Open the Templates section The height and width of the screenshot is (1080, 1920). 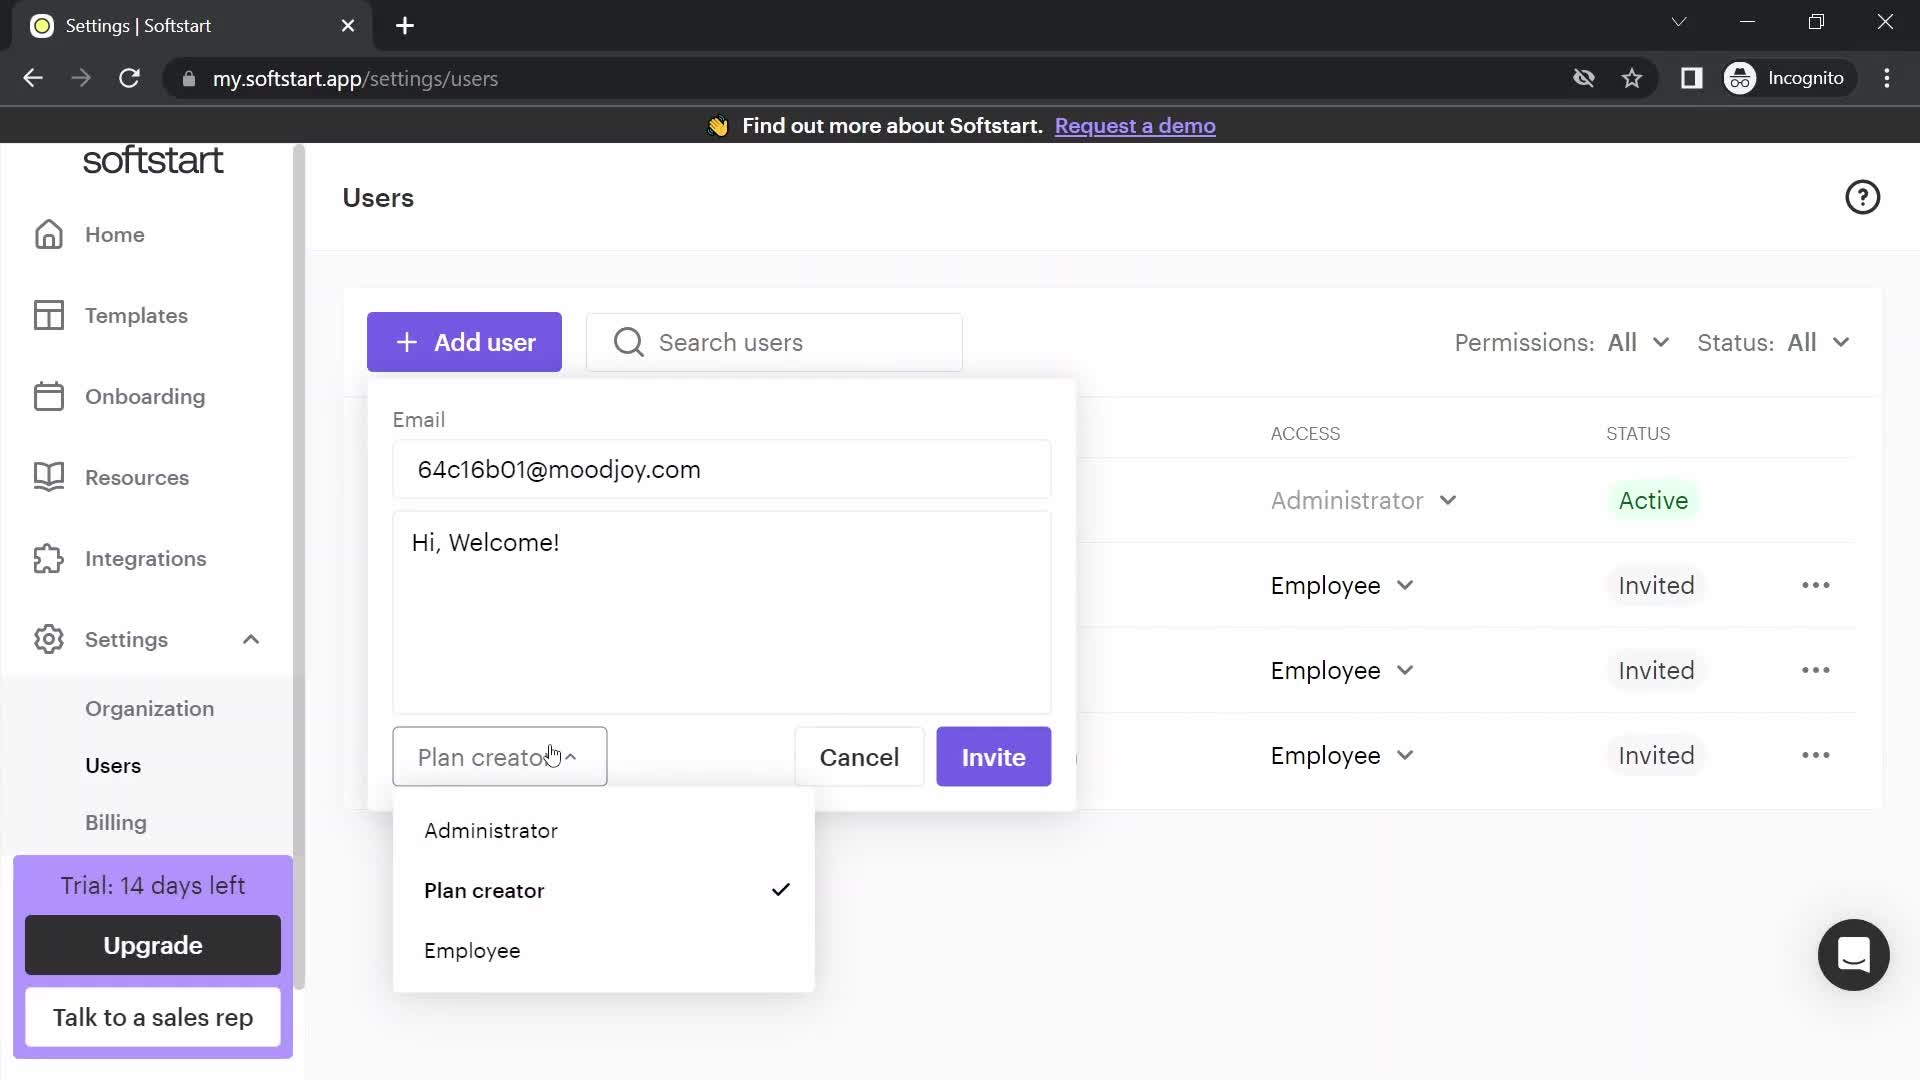pyautogui.click(x=137, y=315)
